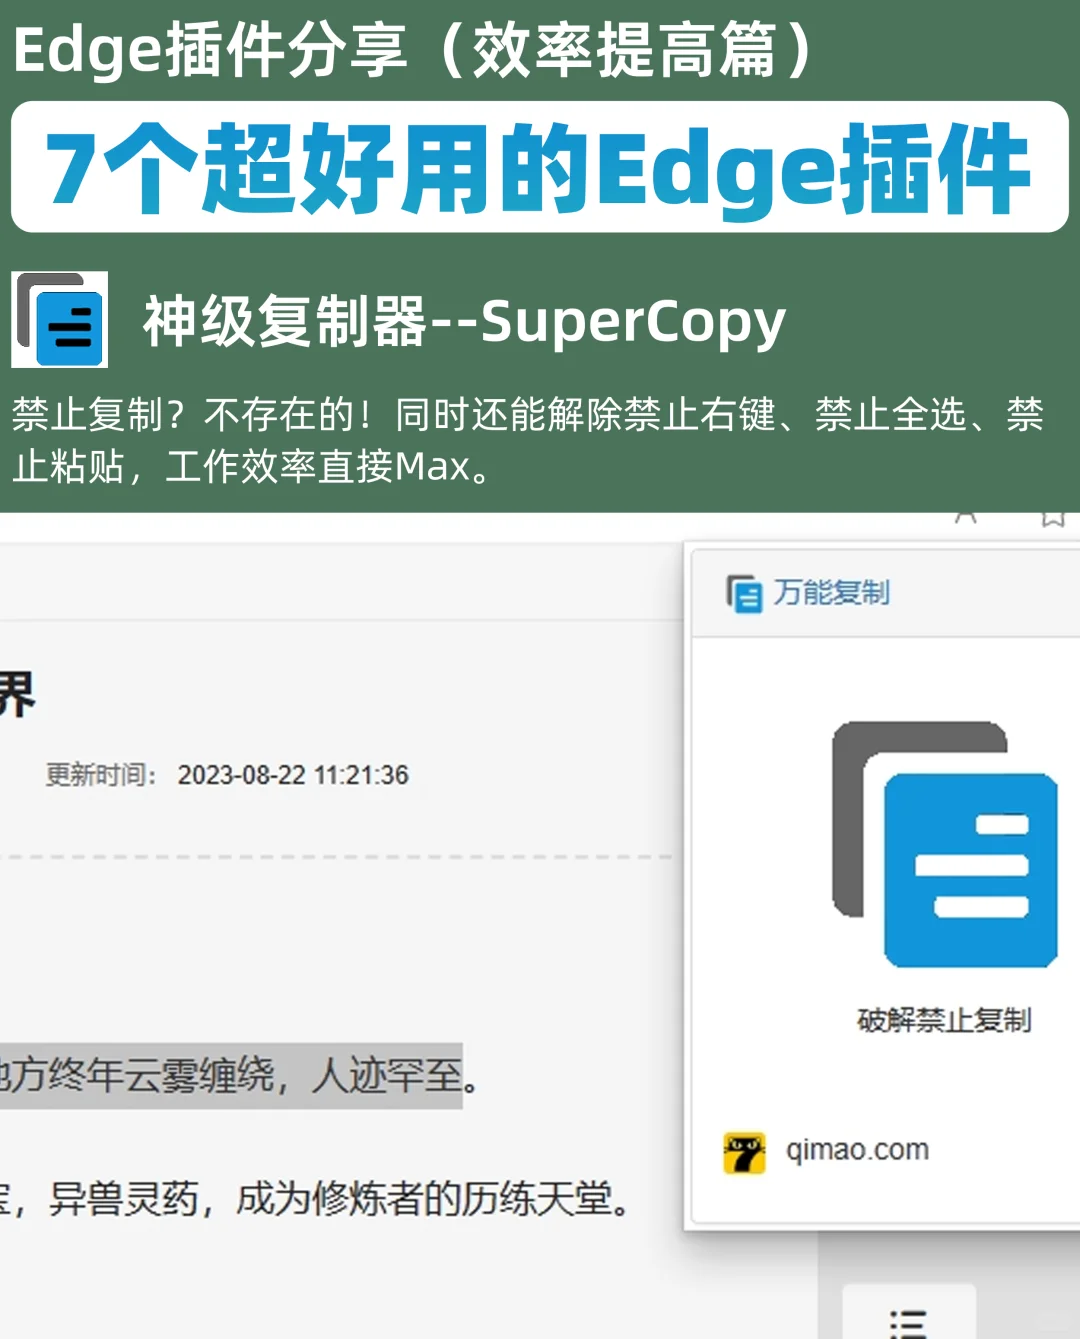Switch to the 更新时间 info section

coord(97,774)
